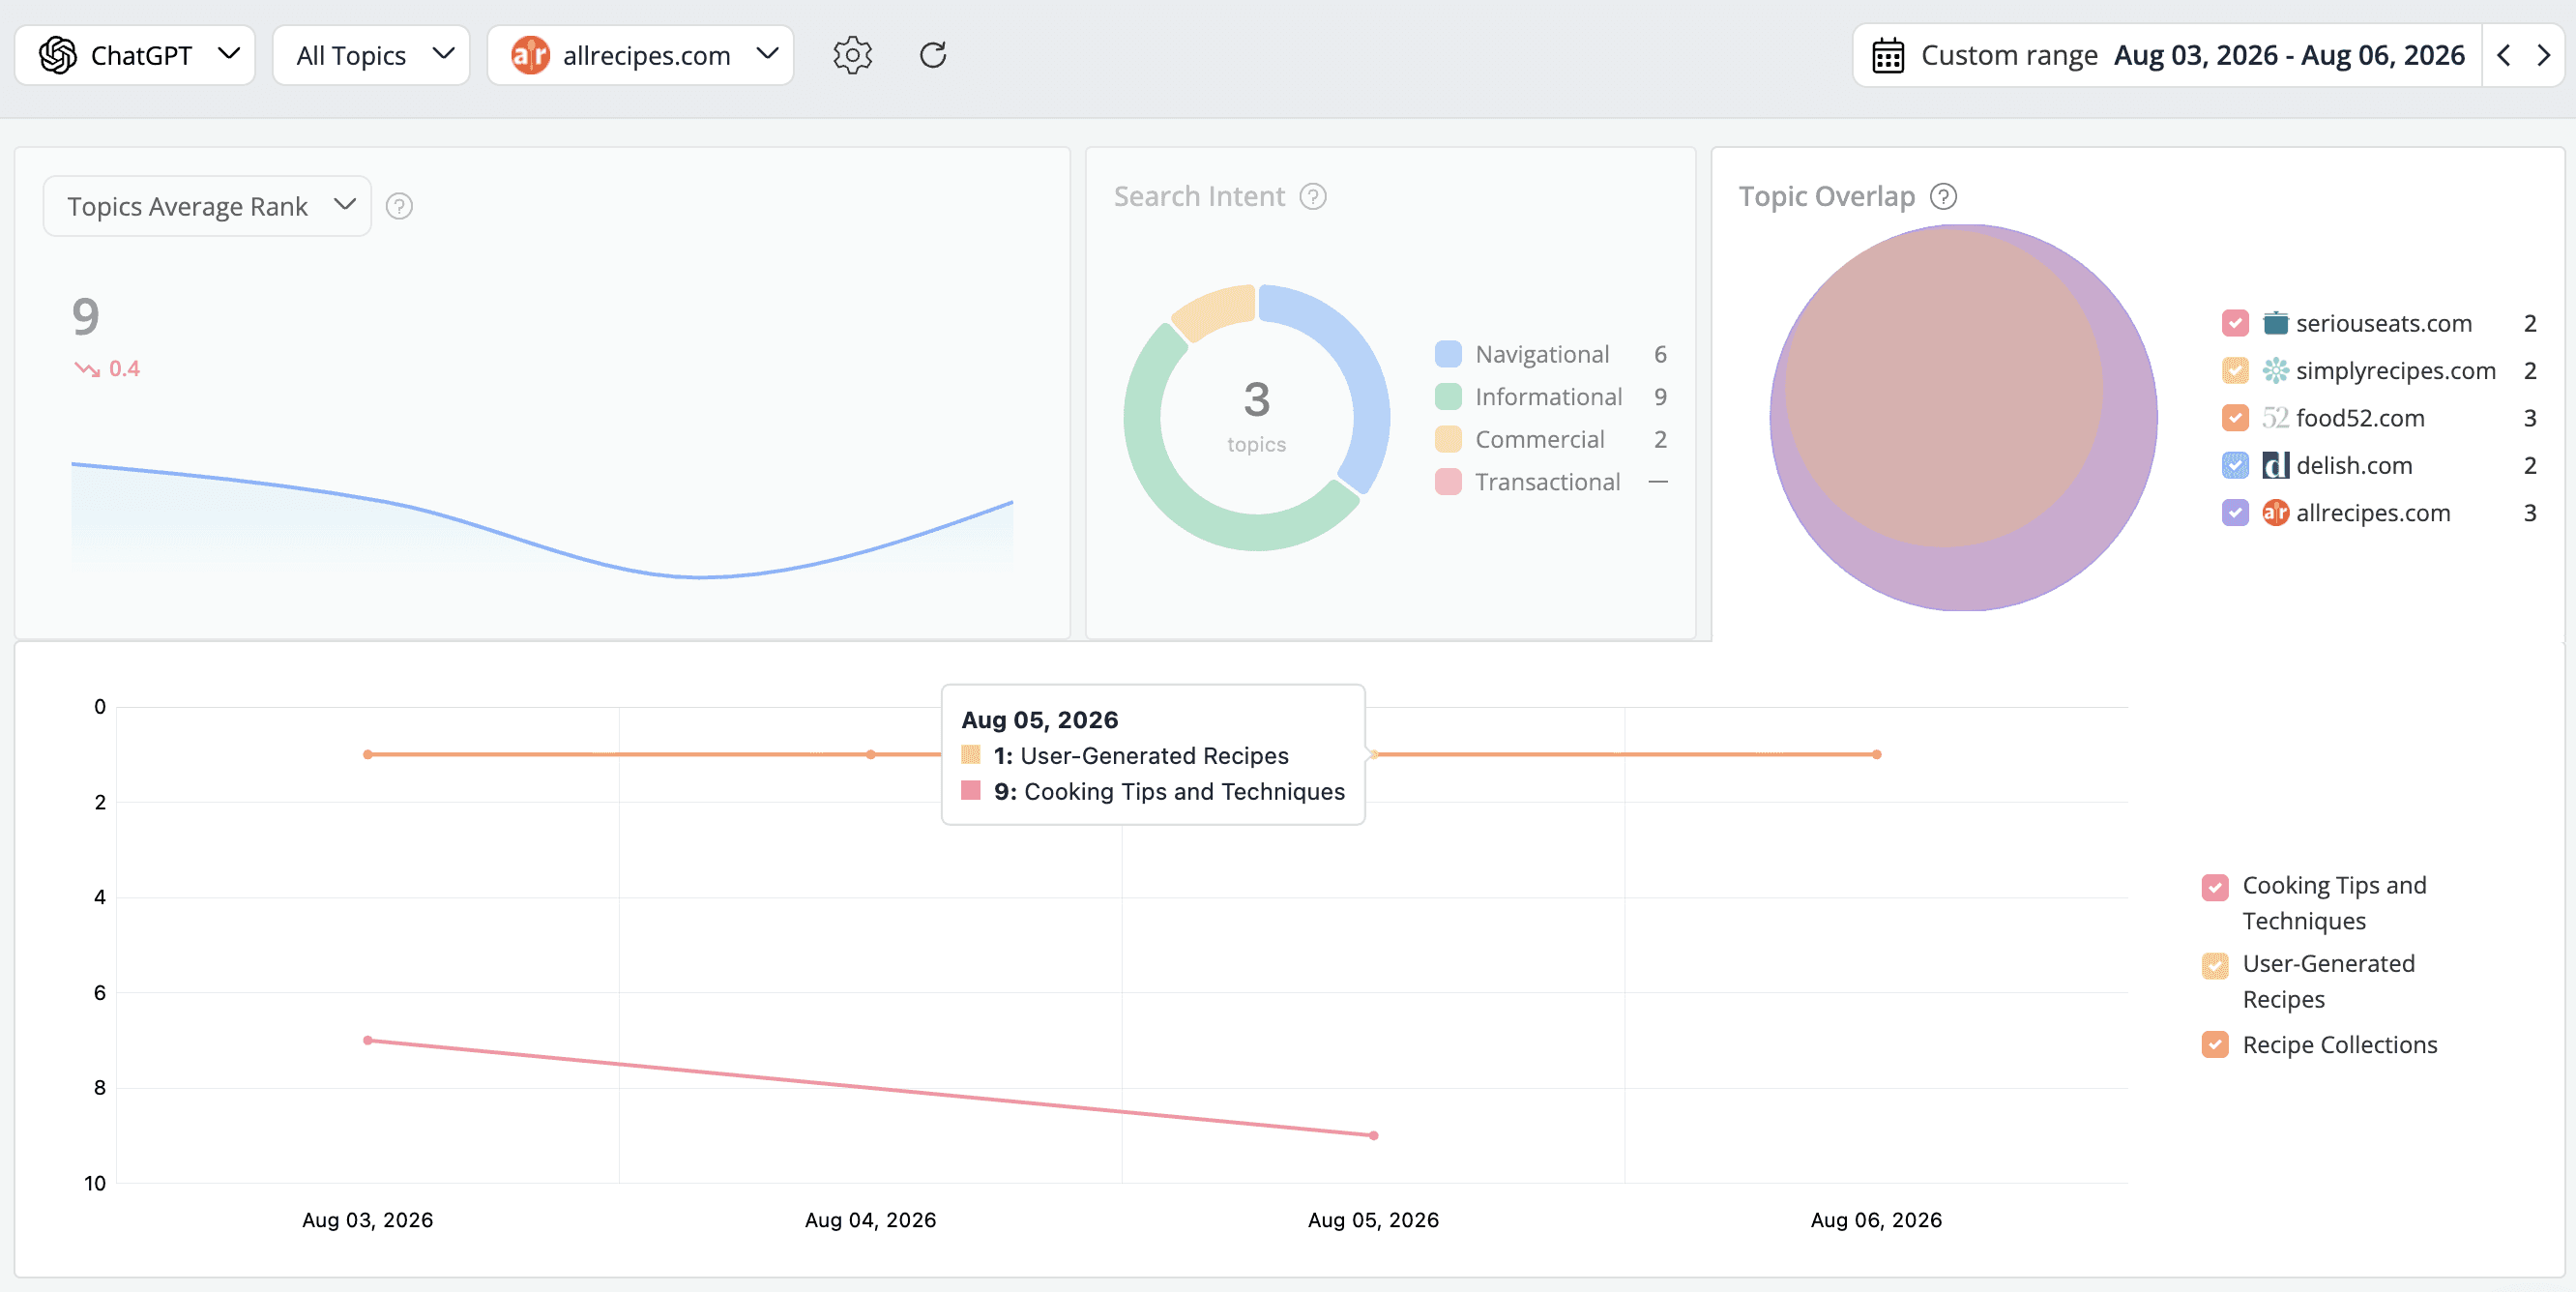This screenshot has height=1292, width=2576.
Task: Click the refresh icon
Action: click(x=932, y=55)
